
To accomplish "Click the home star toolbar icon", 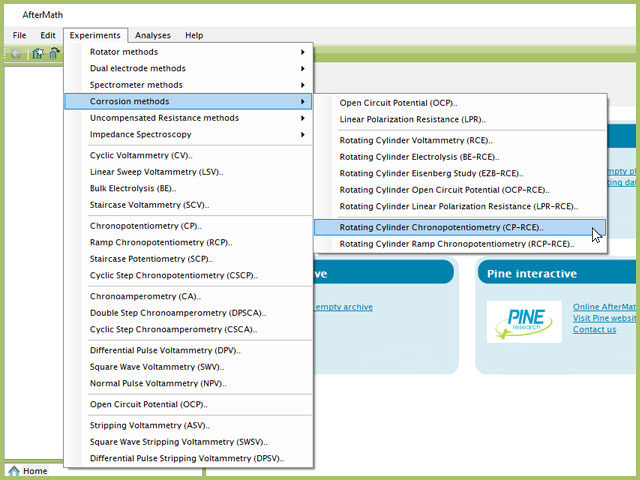I will pos(38,53).
